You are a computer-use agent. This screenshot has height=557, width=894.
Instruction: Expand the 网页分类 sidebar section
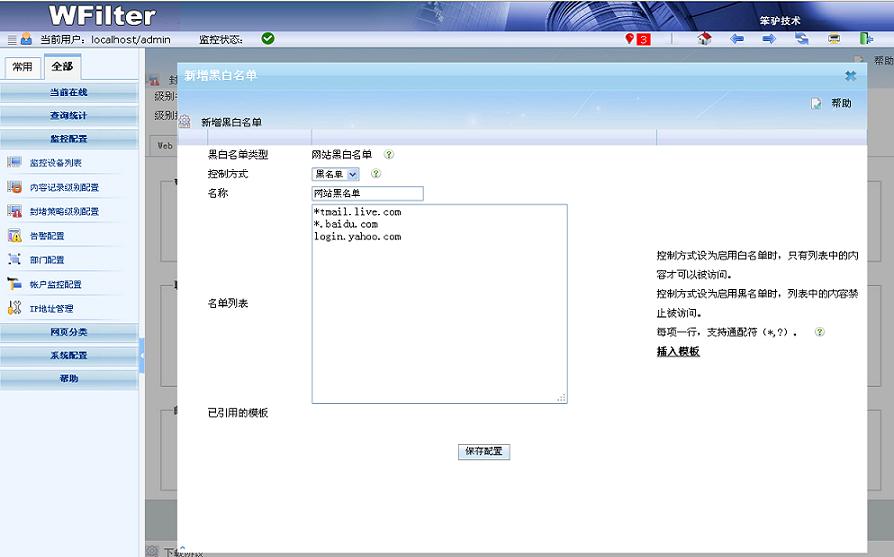tap(69, 332)
